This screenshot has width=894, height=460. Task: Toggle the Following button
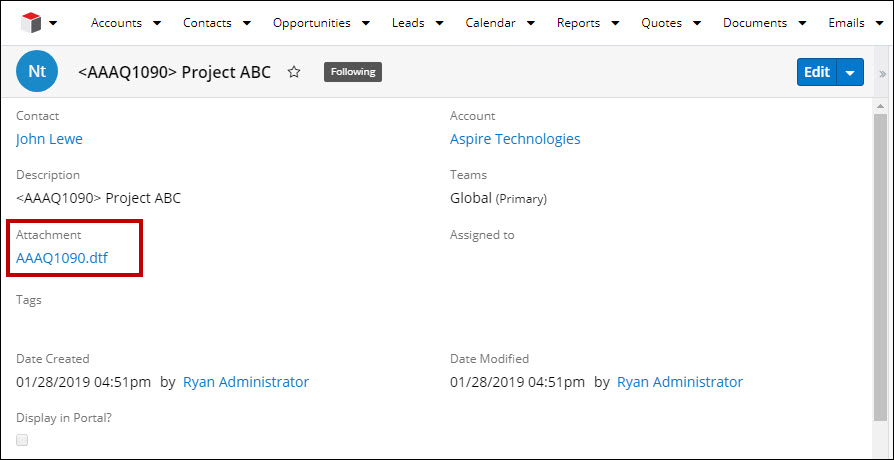pos(352,72)
